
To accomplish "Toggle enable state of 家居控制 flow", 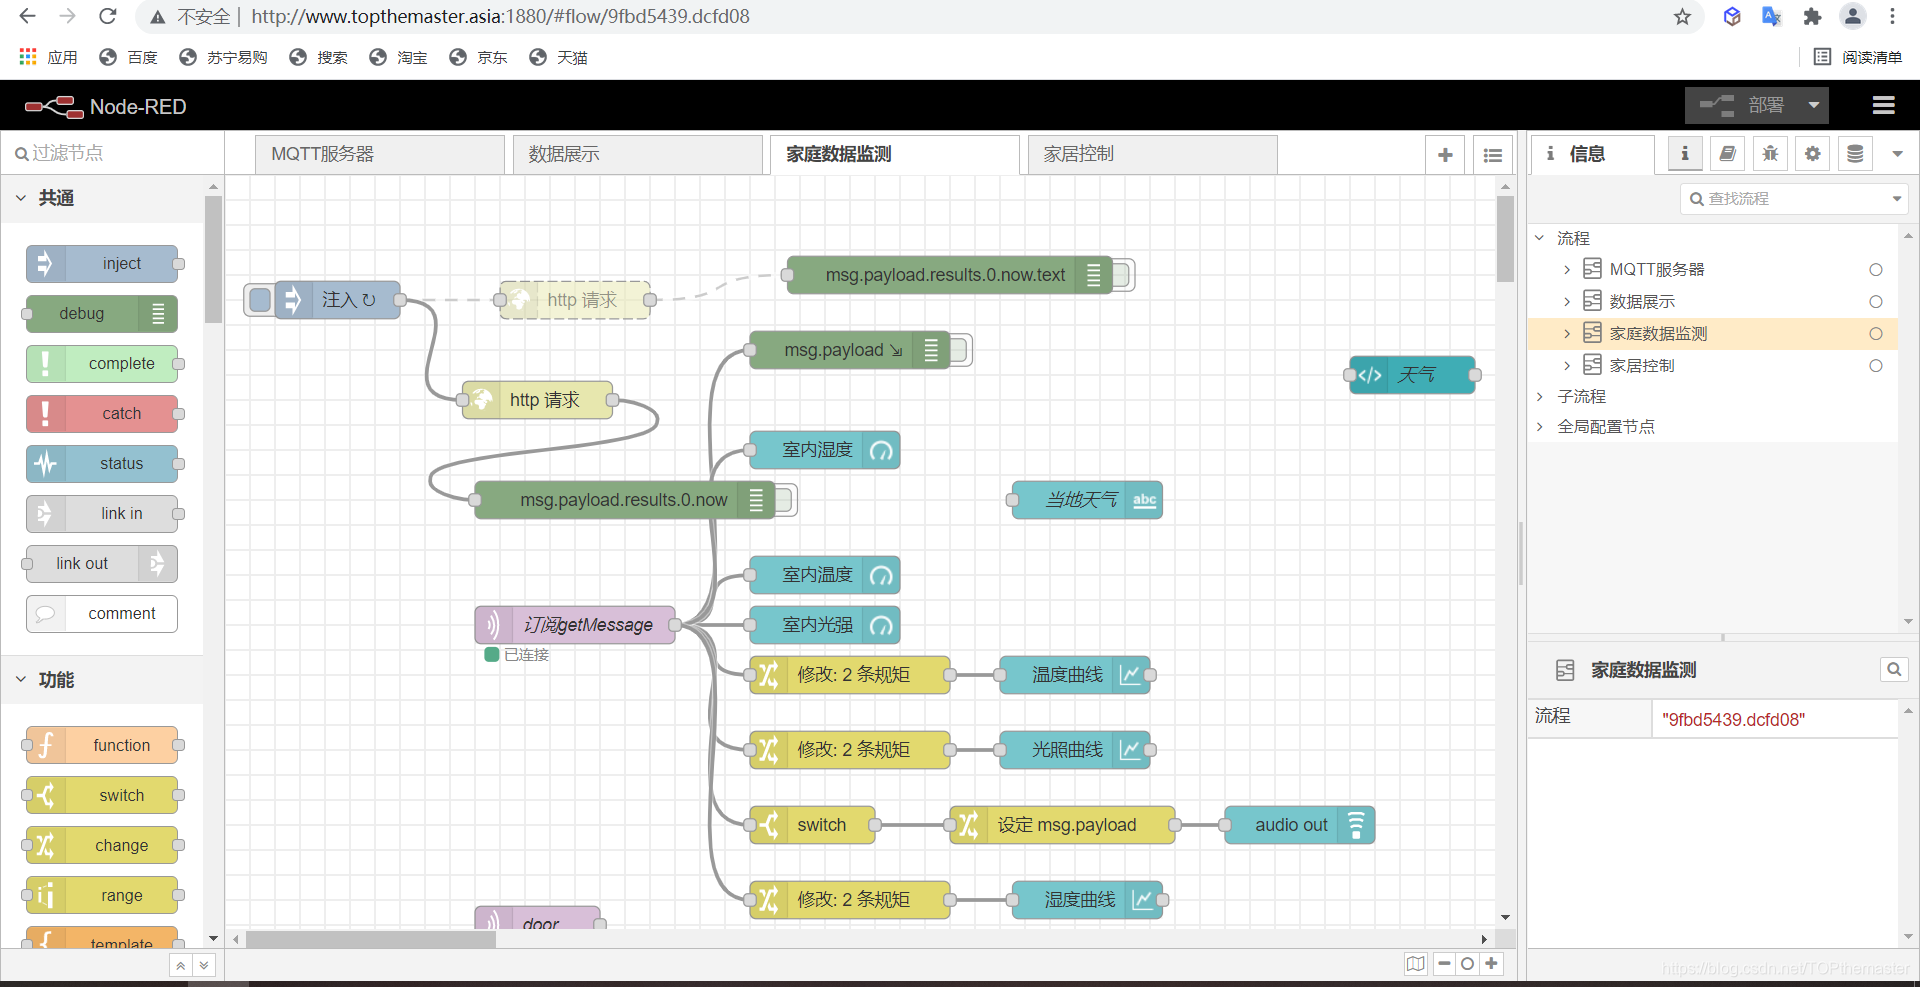I will pyautogui.click(x=1876, y=366).
